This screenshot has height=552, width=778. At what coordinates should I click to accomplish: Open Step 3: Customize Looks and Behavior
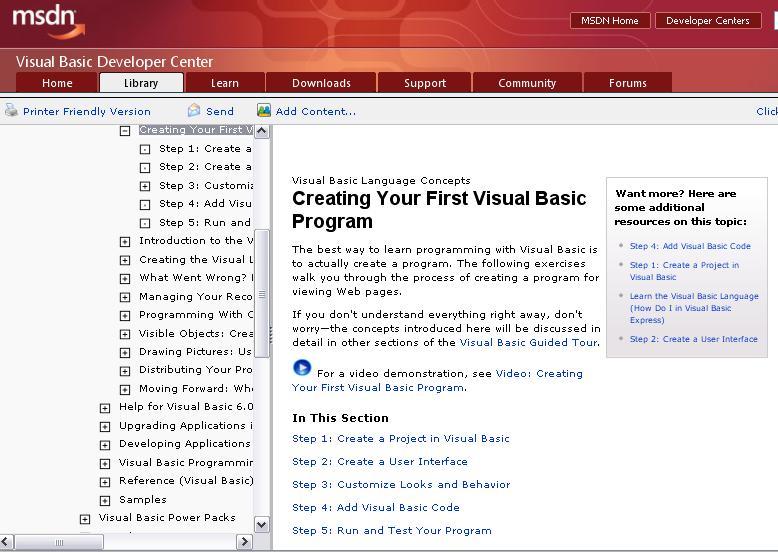[x=401, y=484]
